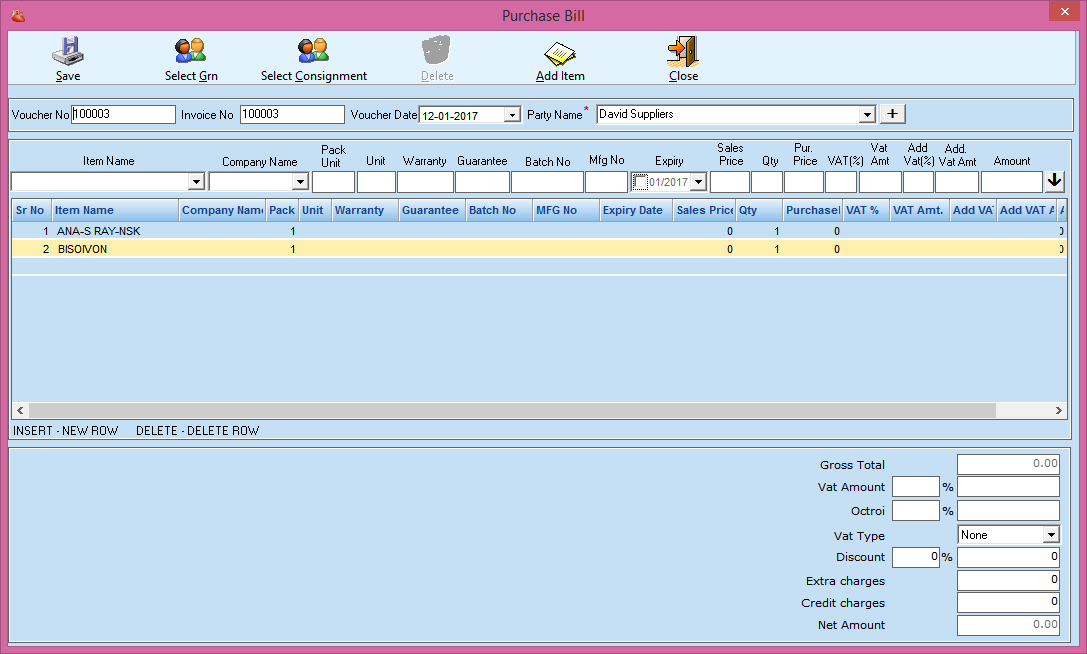Open Select Grn from toolbar
The width and height of the screenshot is (1087, 654).
(x=190, y=51)
